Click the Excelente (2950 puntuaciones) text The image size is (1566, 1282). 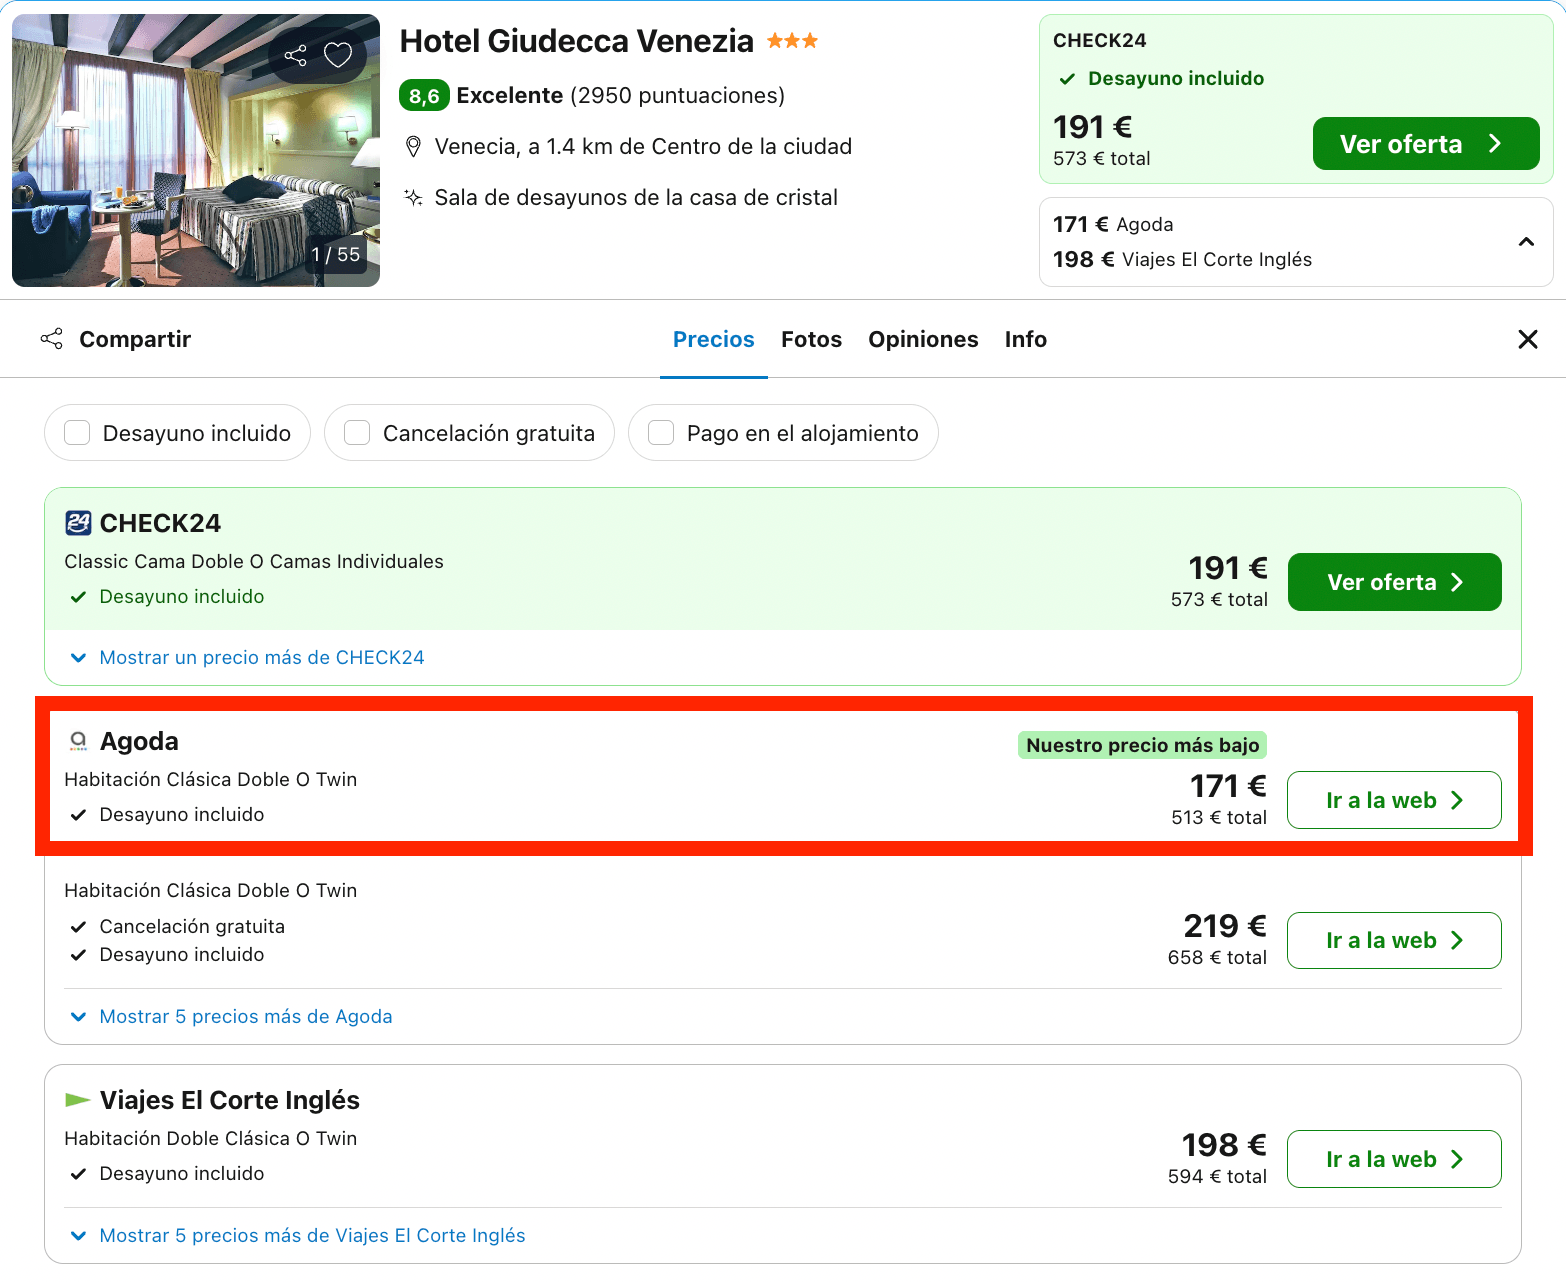click(620, 96)
